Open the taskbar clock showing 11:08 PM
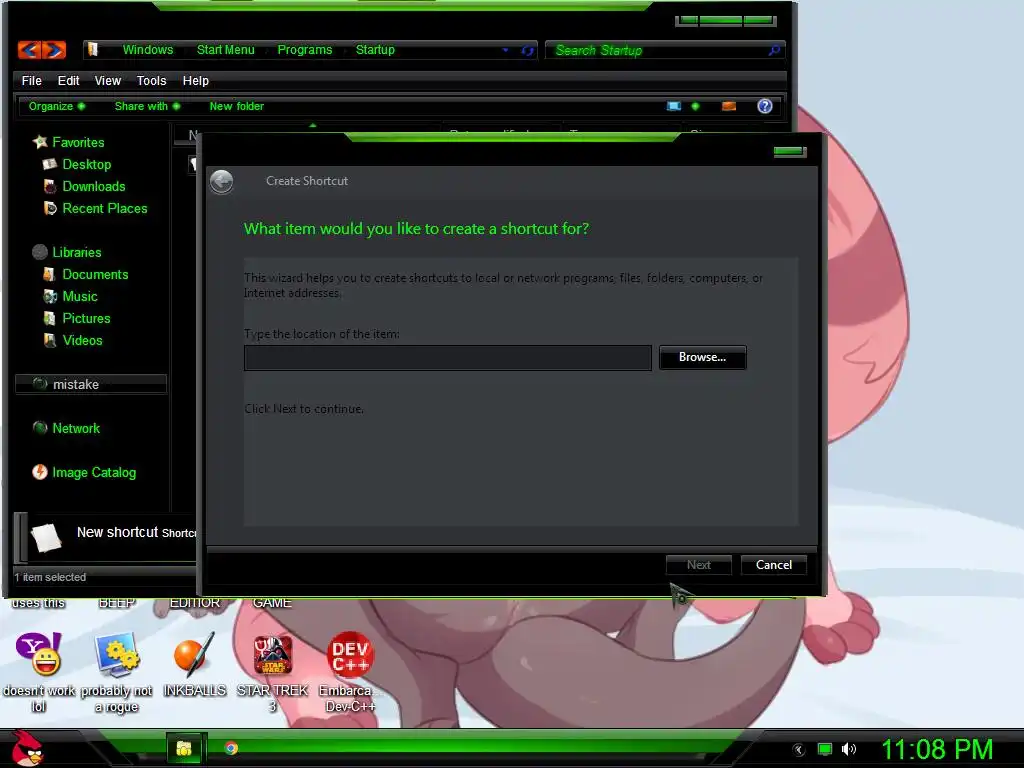The image size is (1024, 768). (x=937, y=749)
